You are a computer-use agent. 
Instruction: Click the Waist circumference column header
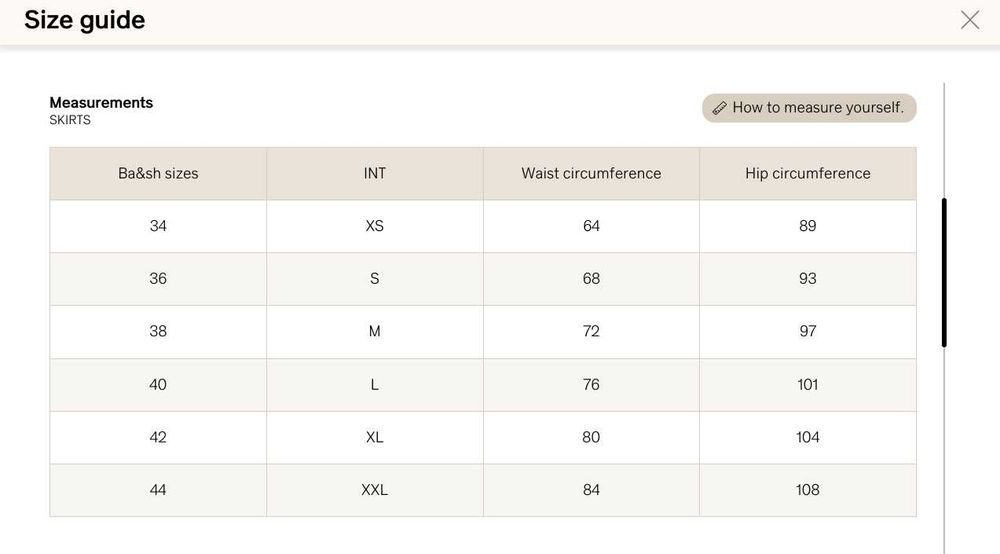pyautogui.click(x=591, y=173)
